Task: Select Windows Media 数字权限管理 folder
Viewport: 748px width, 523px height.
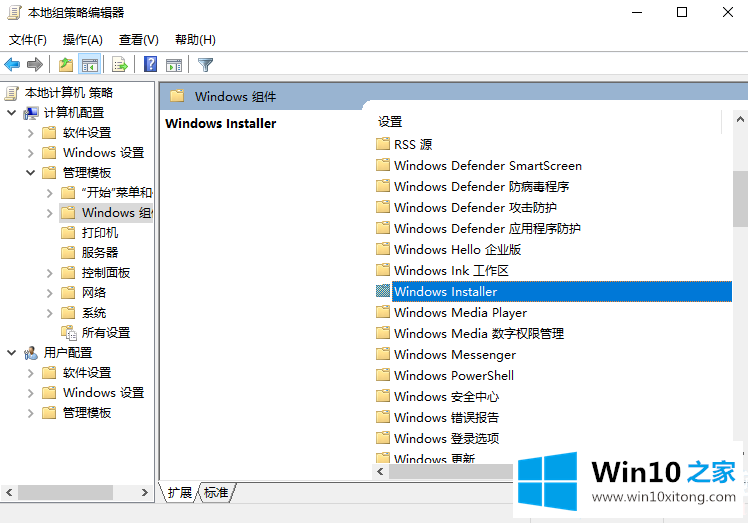Action: pyautogui.click(x=479, y=333)
